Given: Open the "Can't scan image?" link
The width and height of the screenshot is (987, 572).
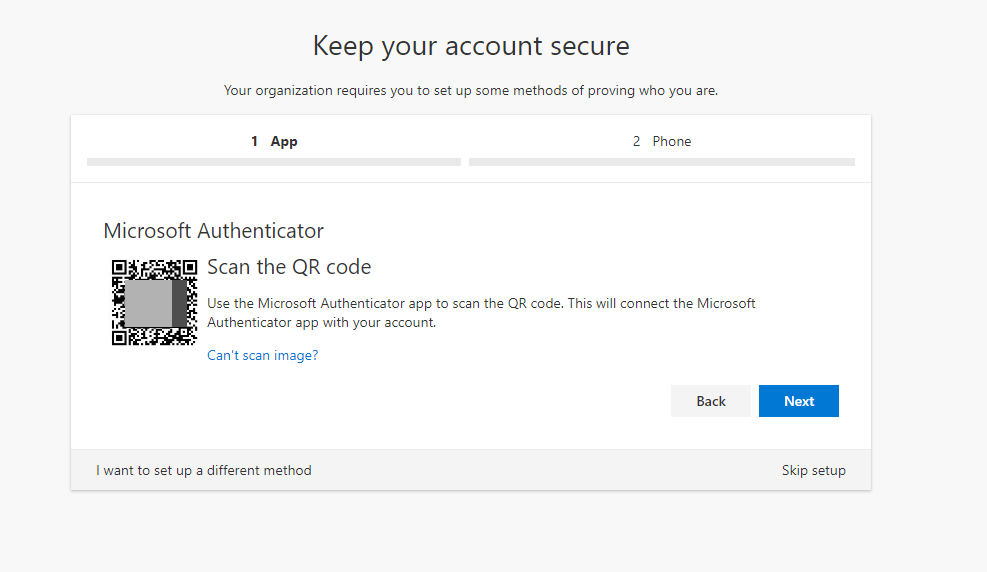Looking at the screenshot, I should pyautogui.click(x=262, y=356).
